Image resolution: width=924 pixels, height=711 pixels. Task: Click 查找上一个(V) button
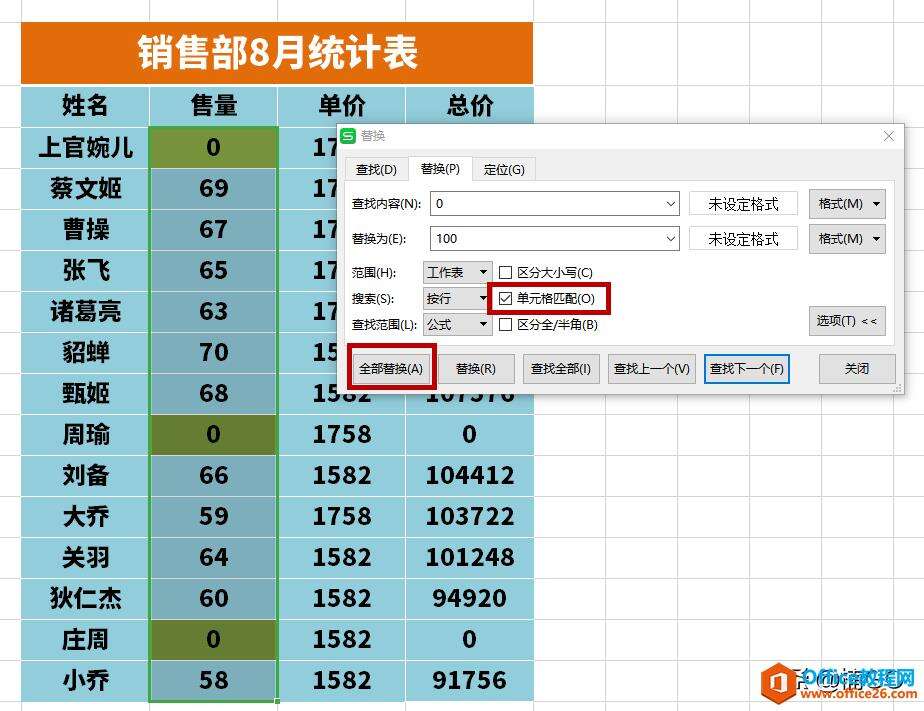[652, 369]
